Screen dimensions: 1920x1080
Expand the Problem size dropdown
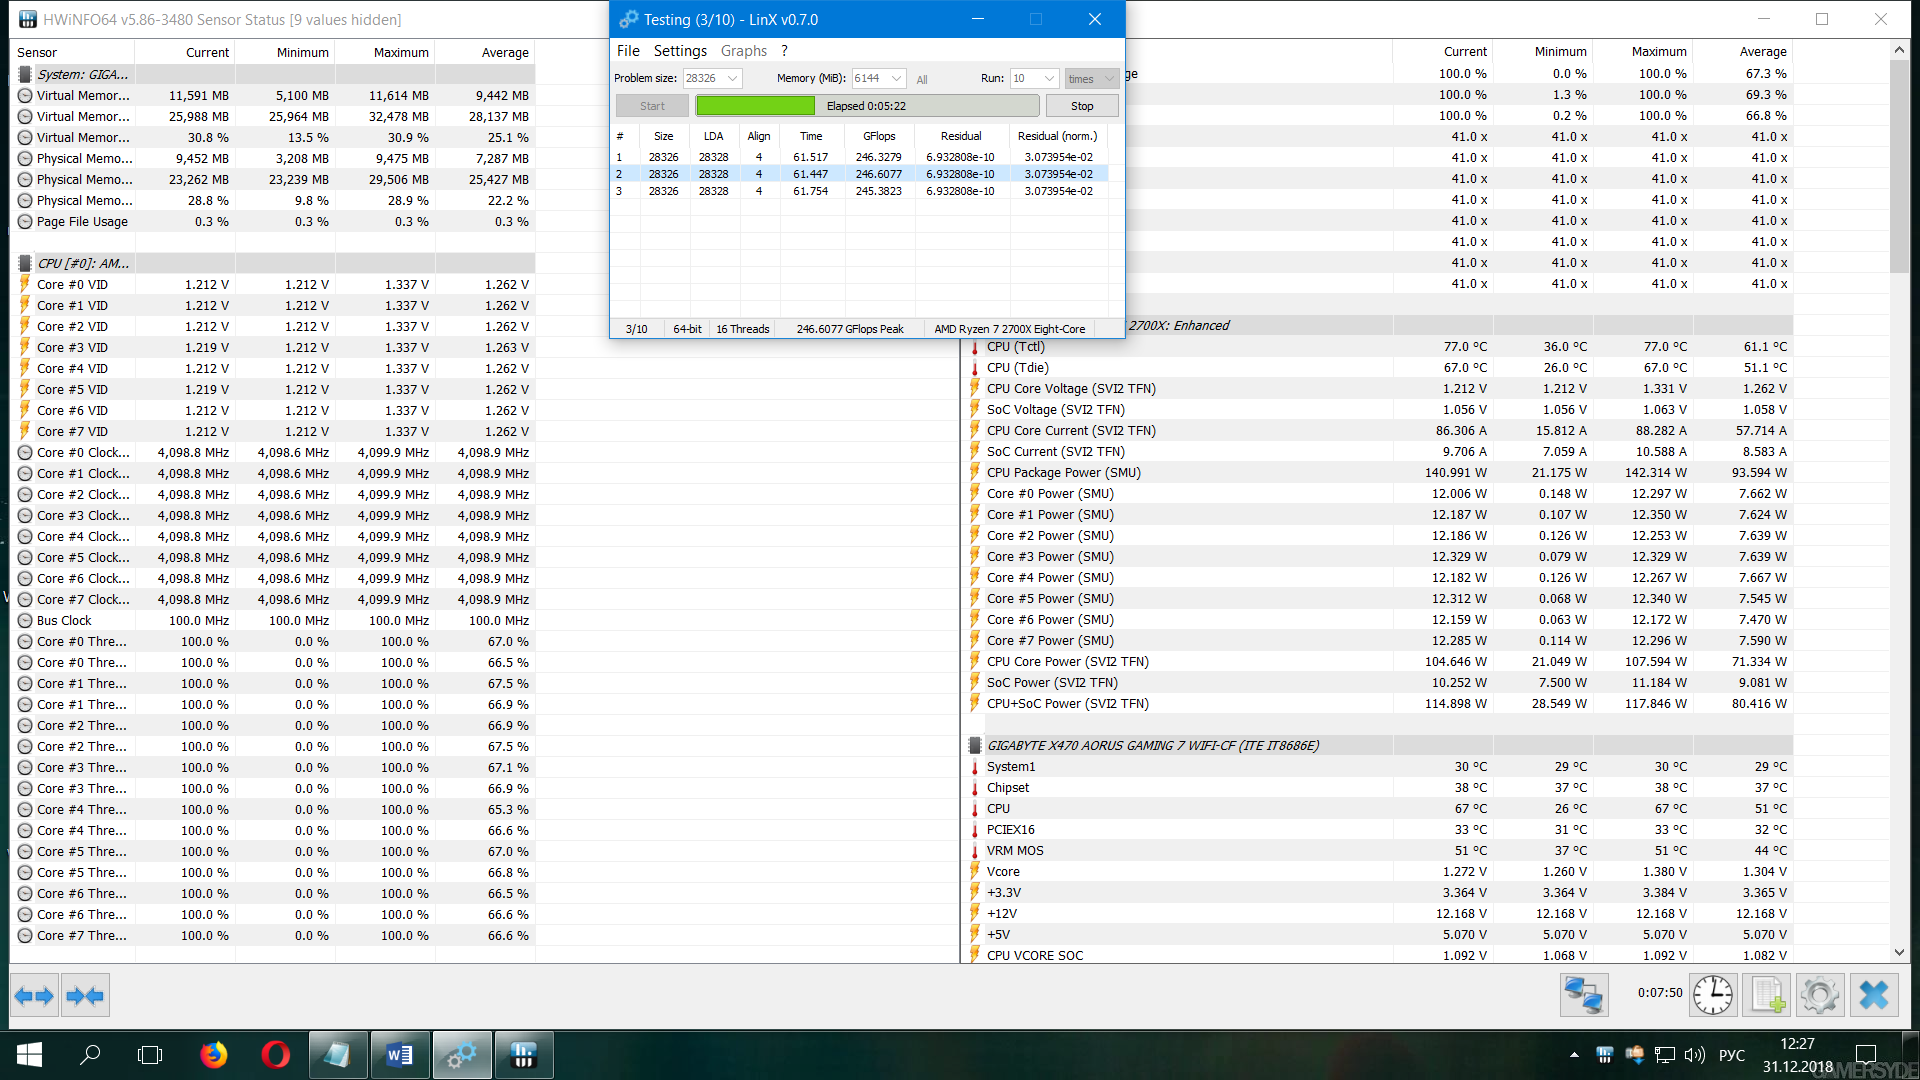(x=733, y=78)
